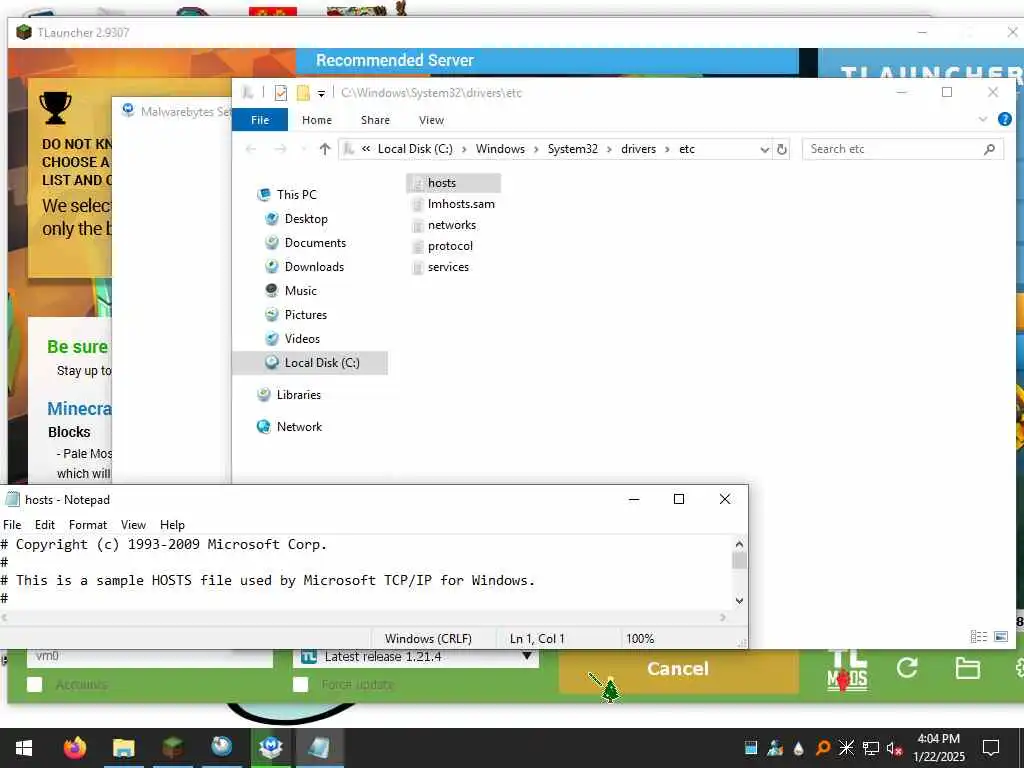Click Cancel button in TLauncher
The height and width of the screenshot is (768, 1024).
[x=678, y=669]
